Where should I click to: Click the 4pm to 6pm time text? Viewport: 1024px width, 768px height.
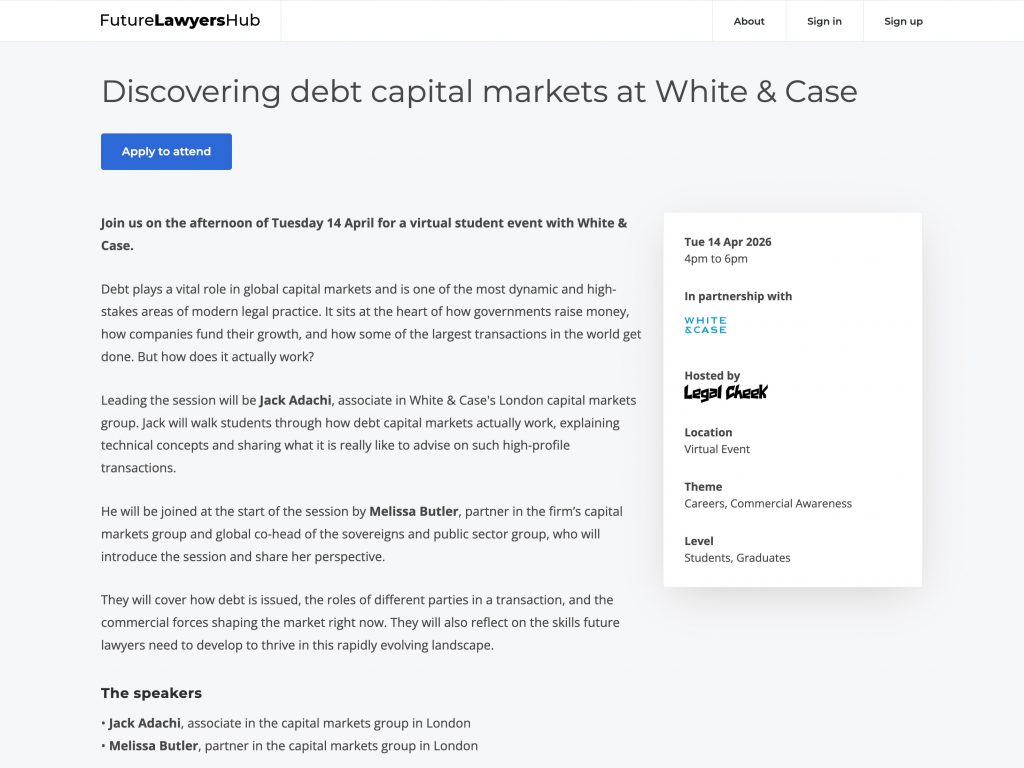click(716, 259)
